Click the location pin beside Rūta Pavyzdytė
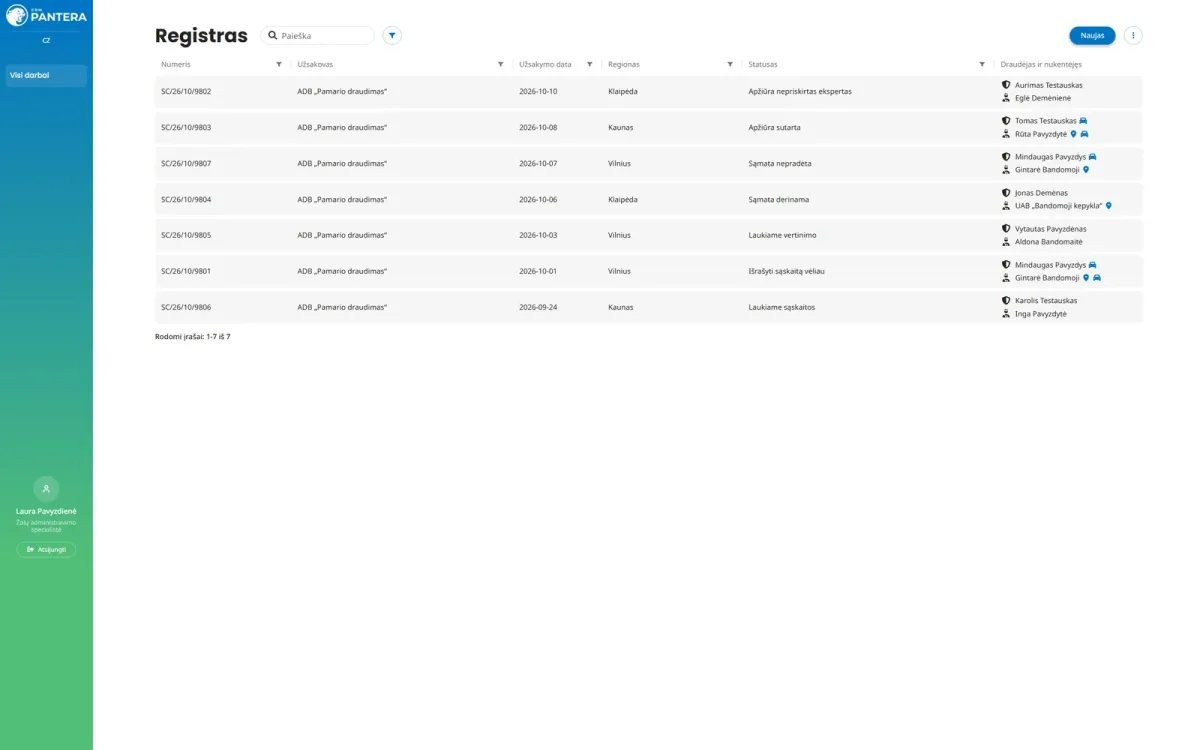The image size is (1200, 750). [1073, 134]
